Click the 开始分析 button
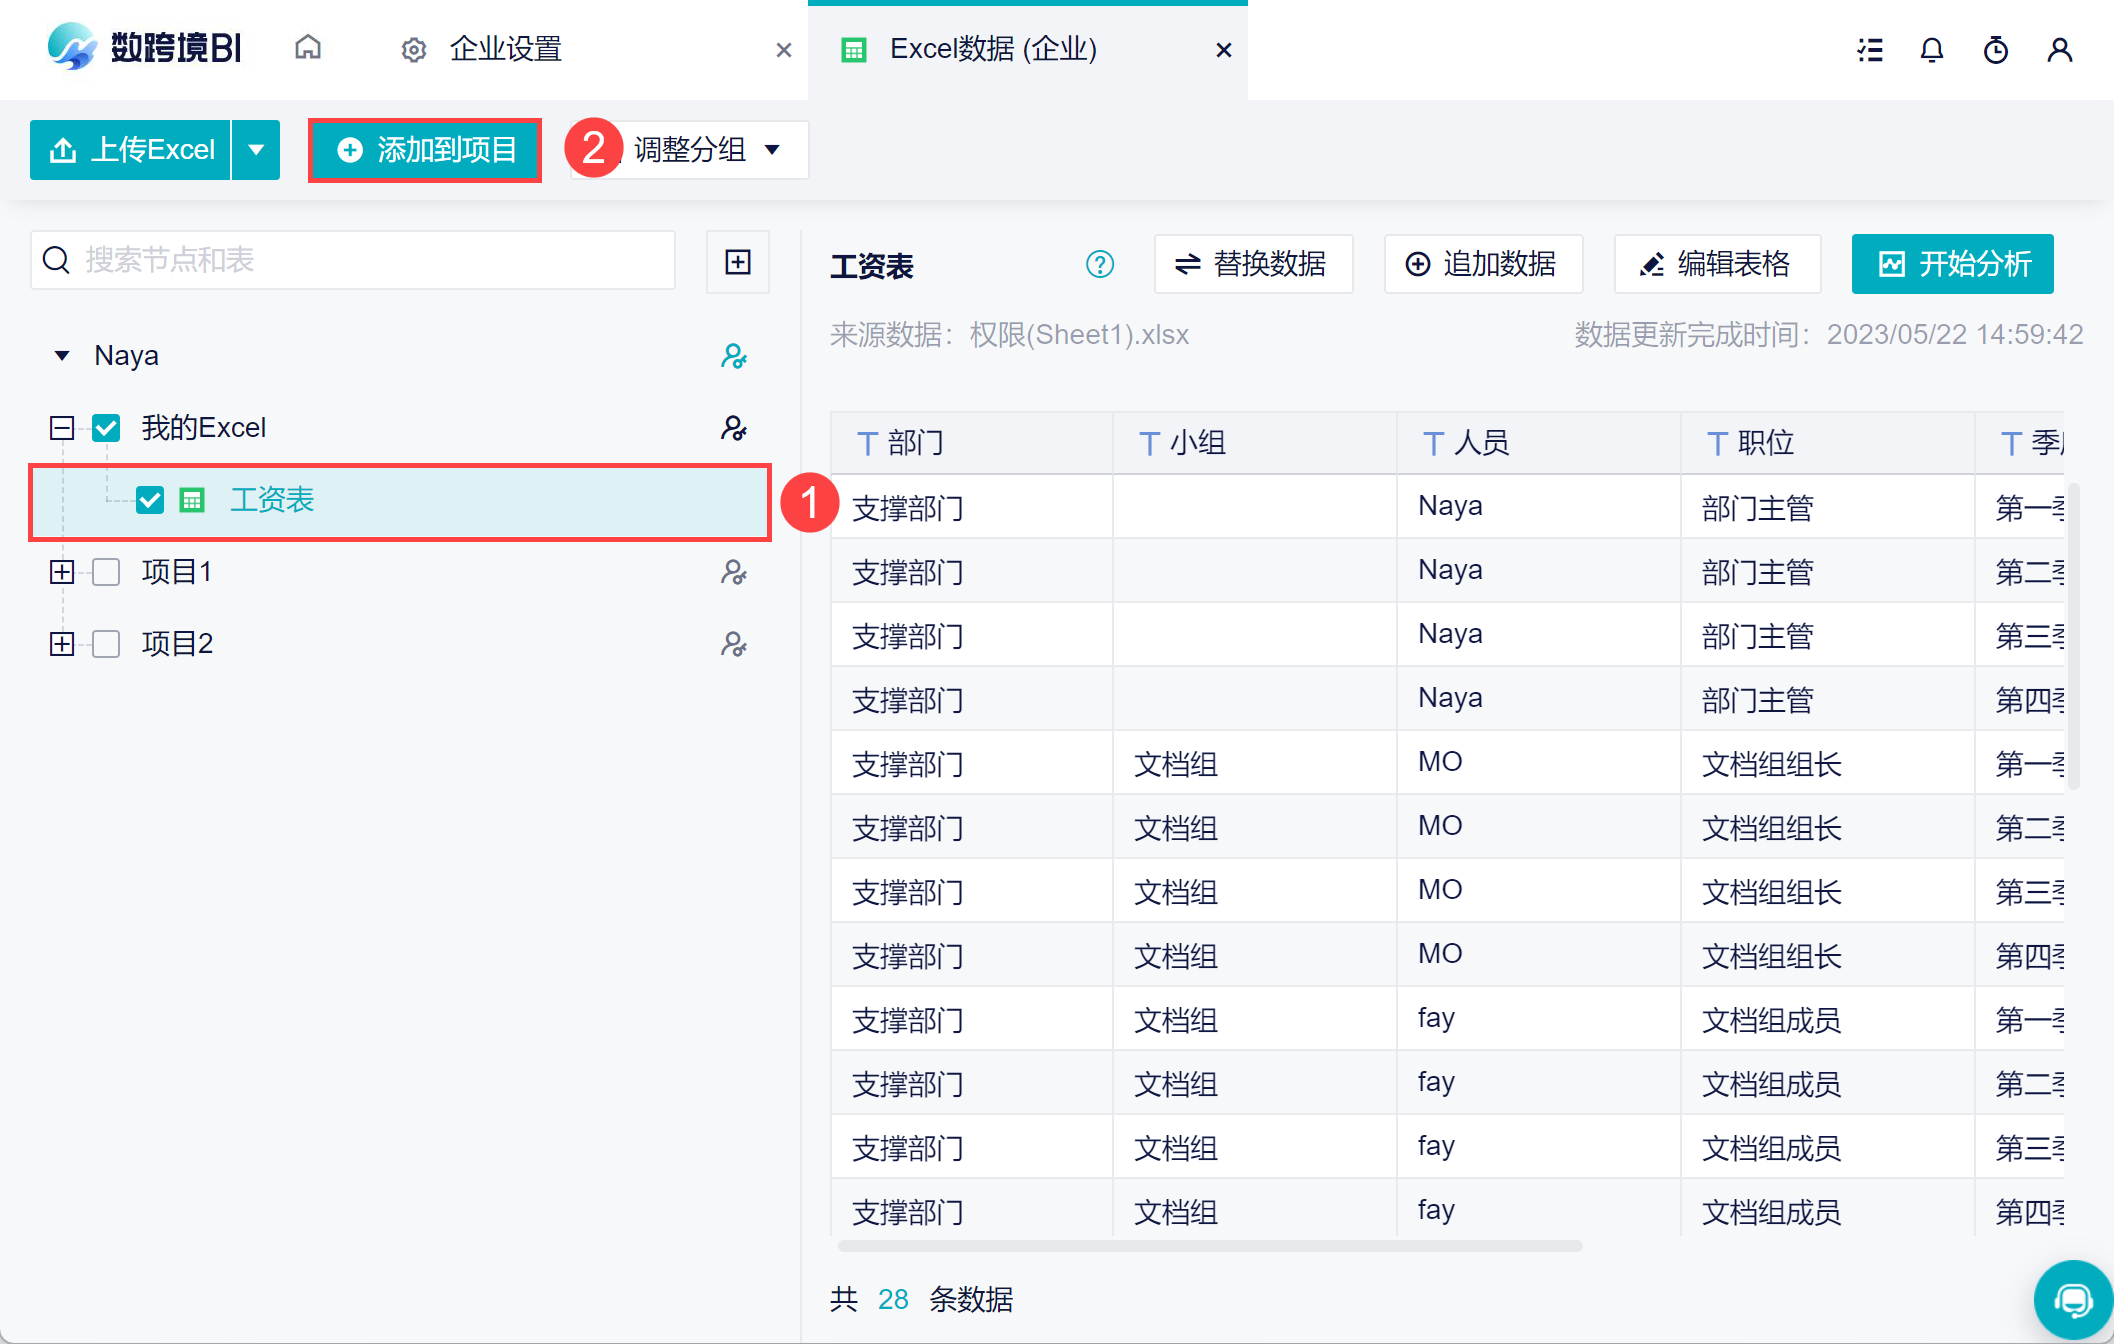Viewport: 2114px width, 1344px height. [x=1951, y=264]
